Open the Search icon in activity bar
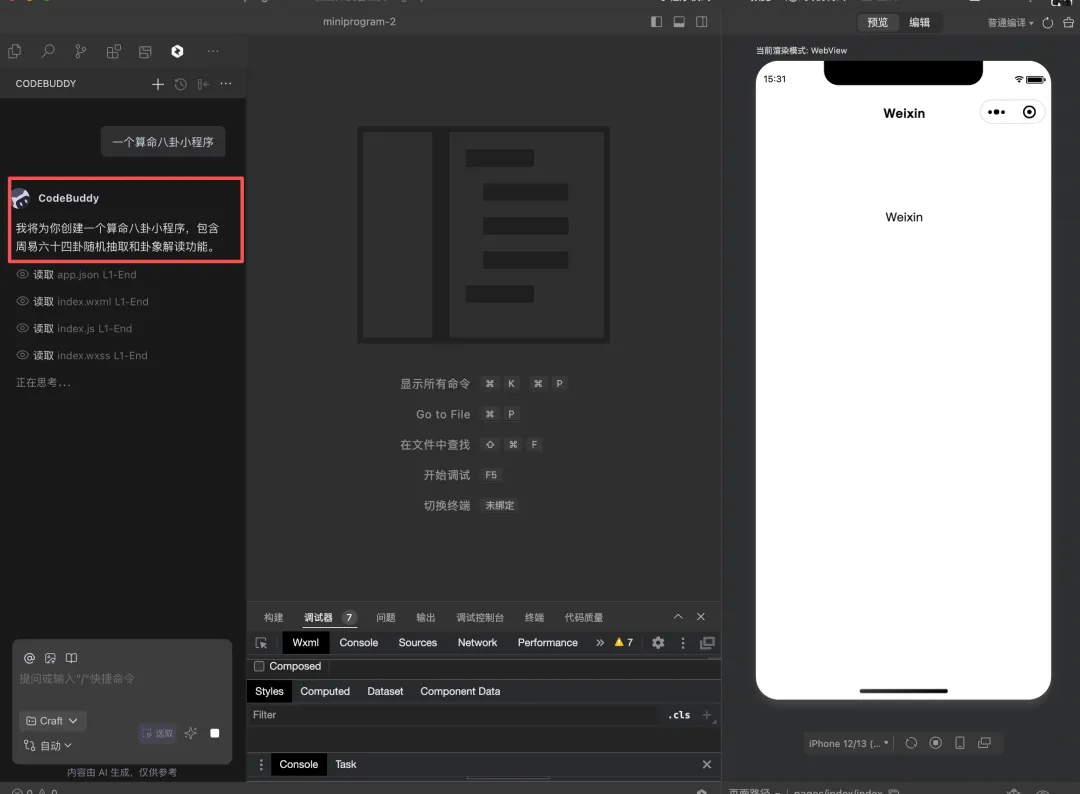 pyautogui.click(x=48, y=52)
